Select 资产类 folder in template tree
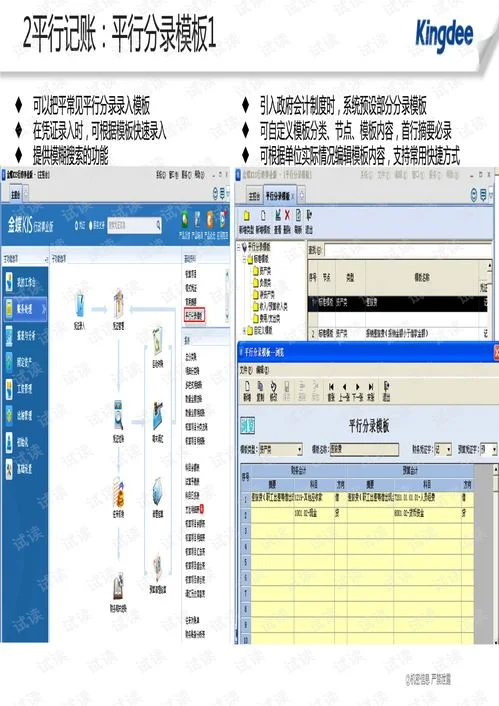 click(x=262, y=271)
